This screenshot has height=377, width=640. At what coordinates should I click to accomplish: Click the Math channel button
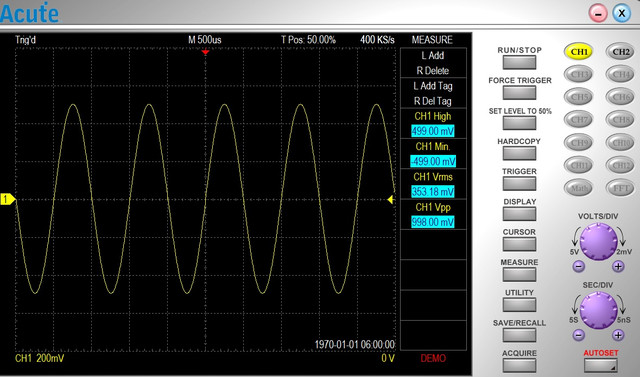point(579,188)
